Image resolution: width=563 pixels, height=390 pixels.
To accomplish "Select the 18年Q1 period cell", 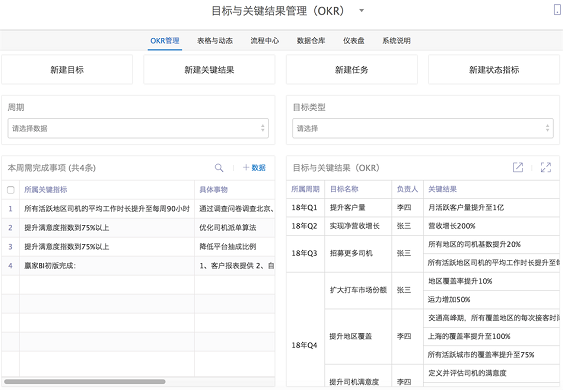I will pos(304,208).
